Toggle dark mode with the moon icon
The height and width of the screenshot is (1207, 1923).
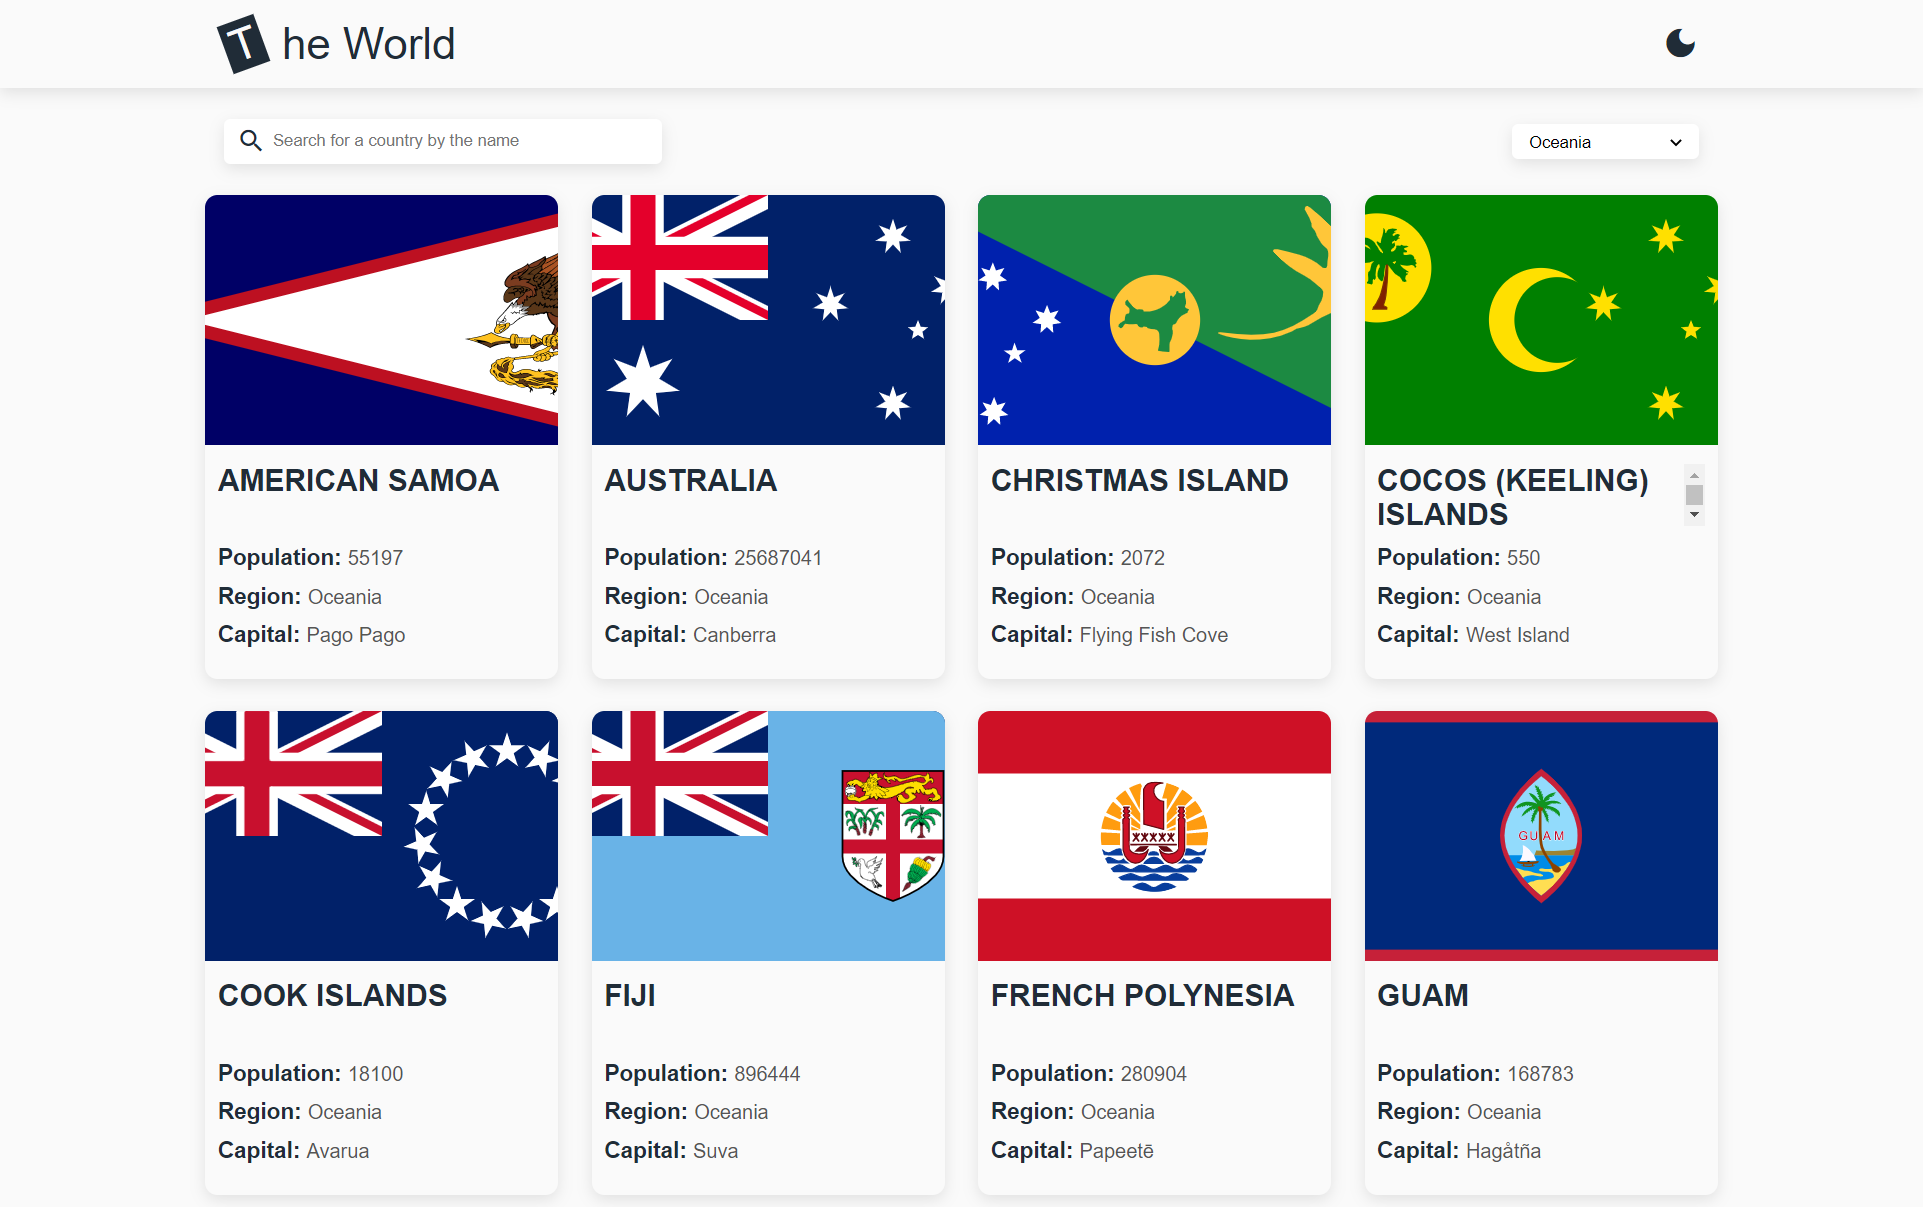click(x=1680, y=43)
